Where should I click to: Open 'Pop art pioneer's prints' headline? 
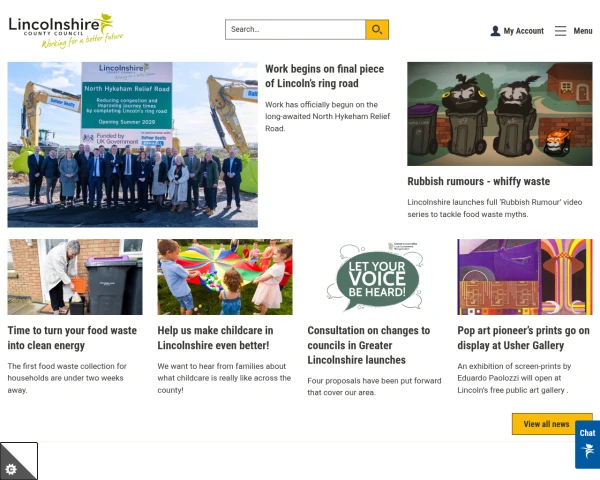523,338
